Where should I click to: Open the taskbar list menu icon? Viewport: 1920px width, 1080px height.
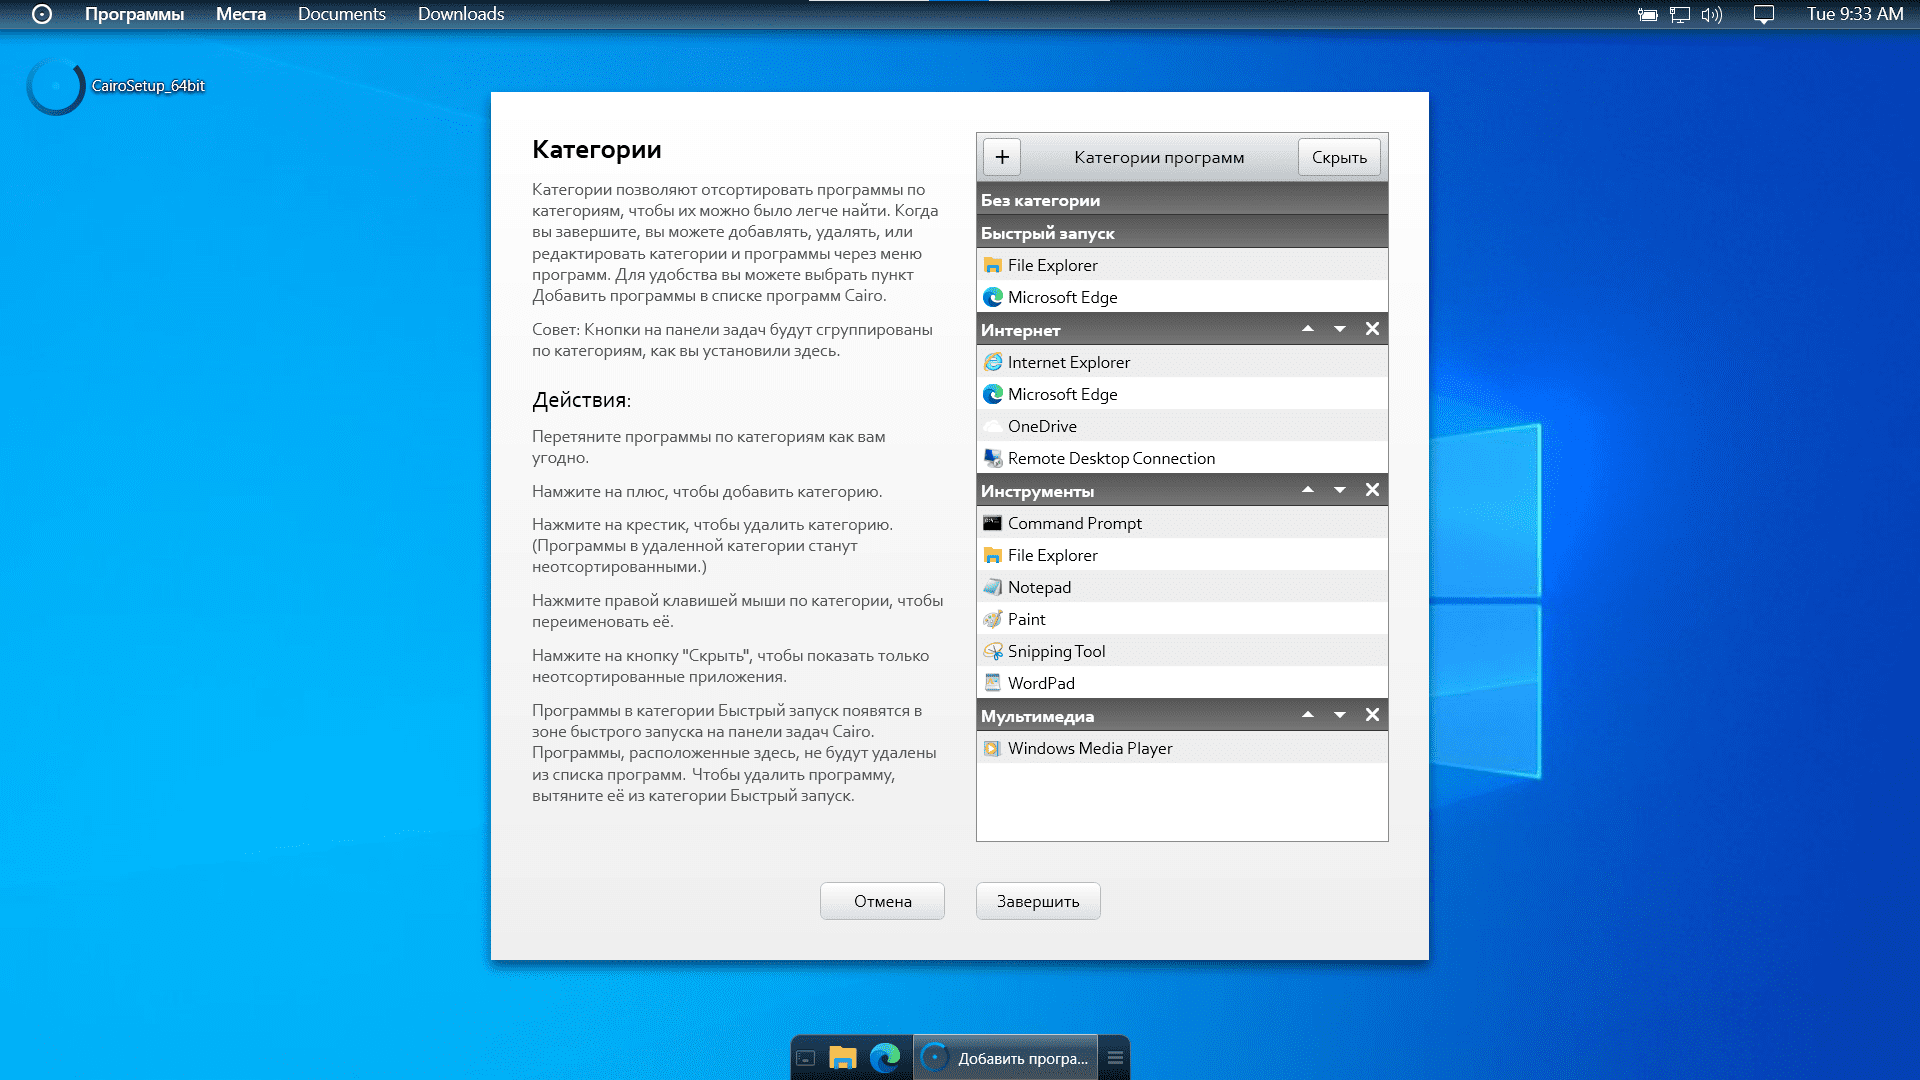[x=1115, y=1058]
